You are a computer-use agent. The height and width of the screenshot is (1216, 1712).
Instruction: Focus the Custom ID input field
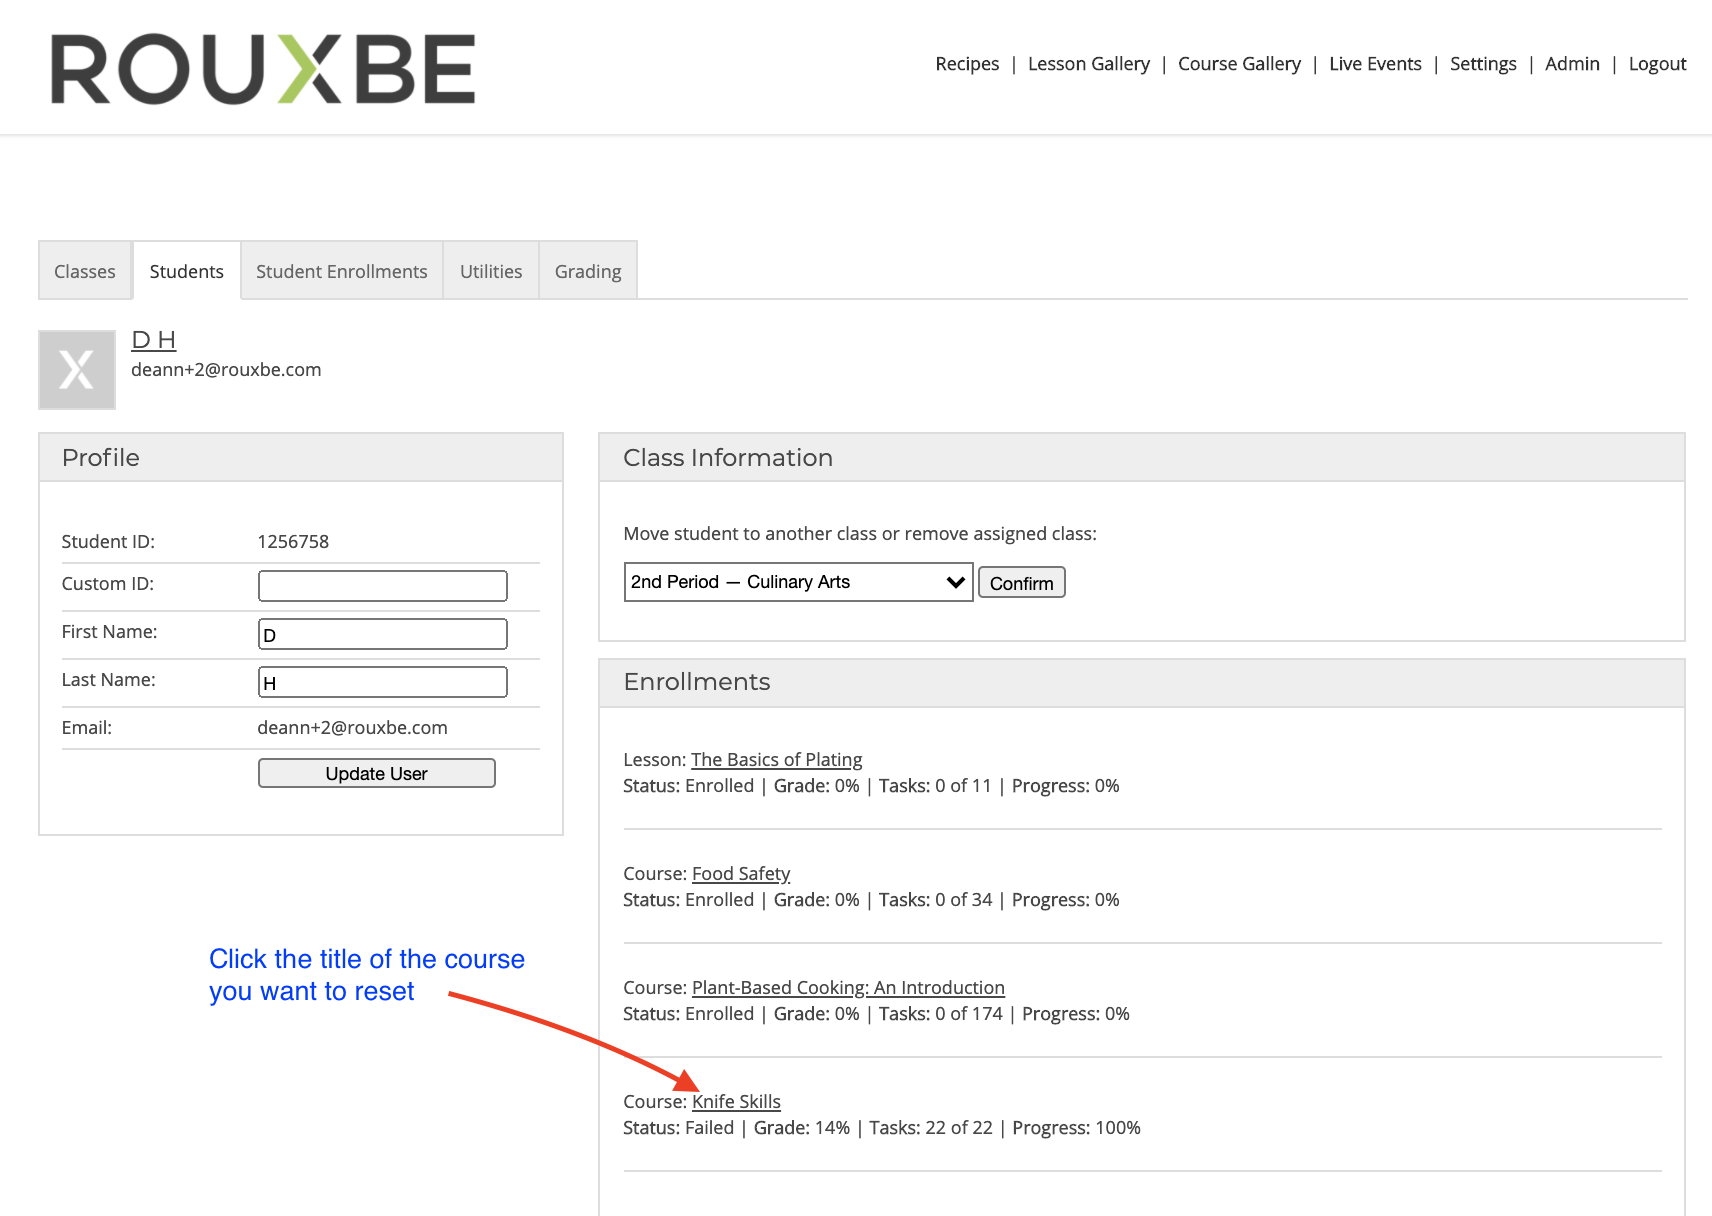click(x=383, y=586)
